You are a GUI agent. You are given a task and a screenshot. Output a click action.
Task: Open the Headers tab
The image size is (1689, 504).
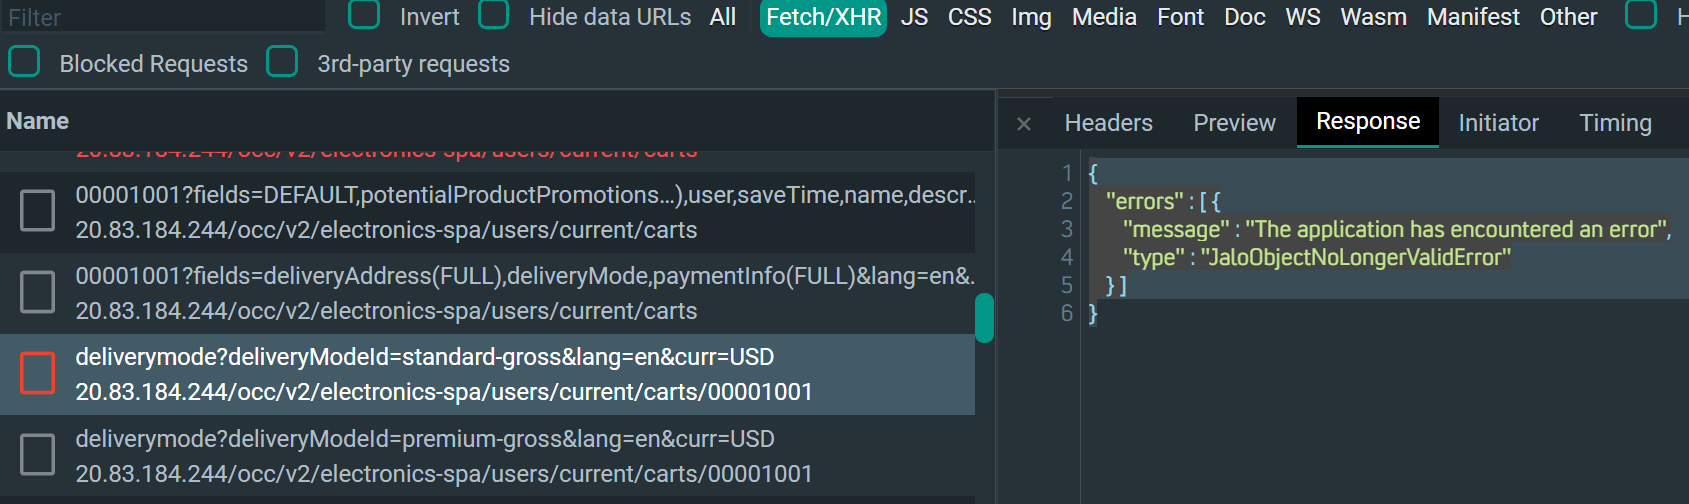1108,123
